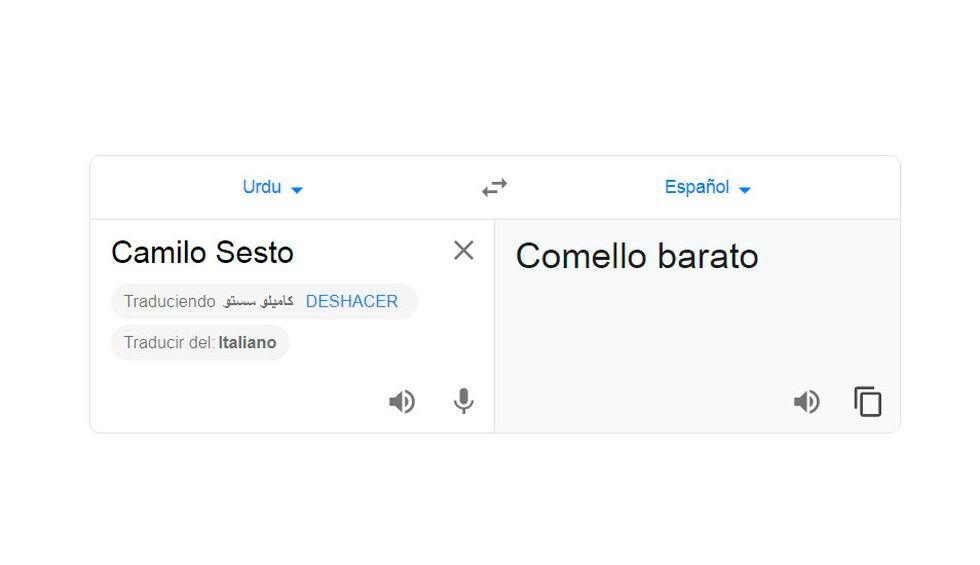
Task: Play audio of the Spanish translation
Action: [x=806, y=402]
